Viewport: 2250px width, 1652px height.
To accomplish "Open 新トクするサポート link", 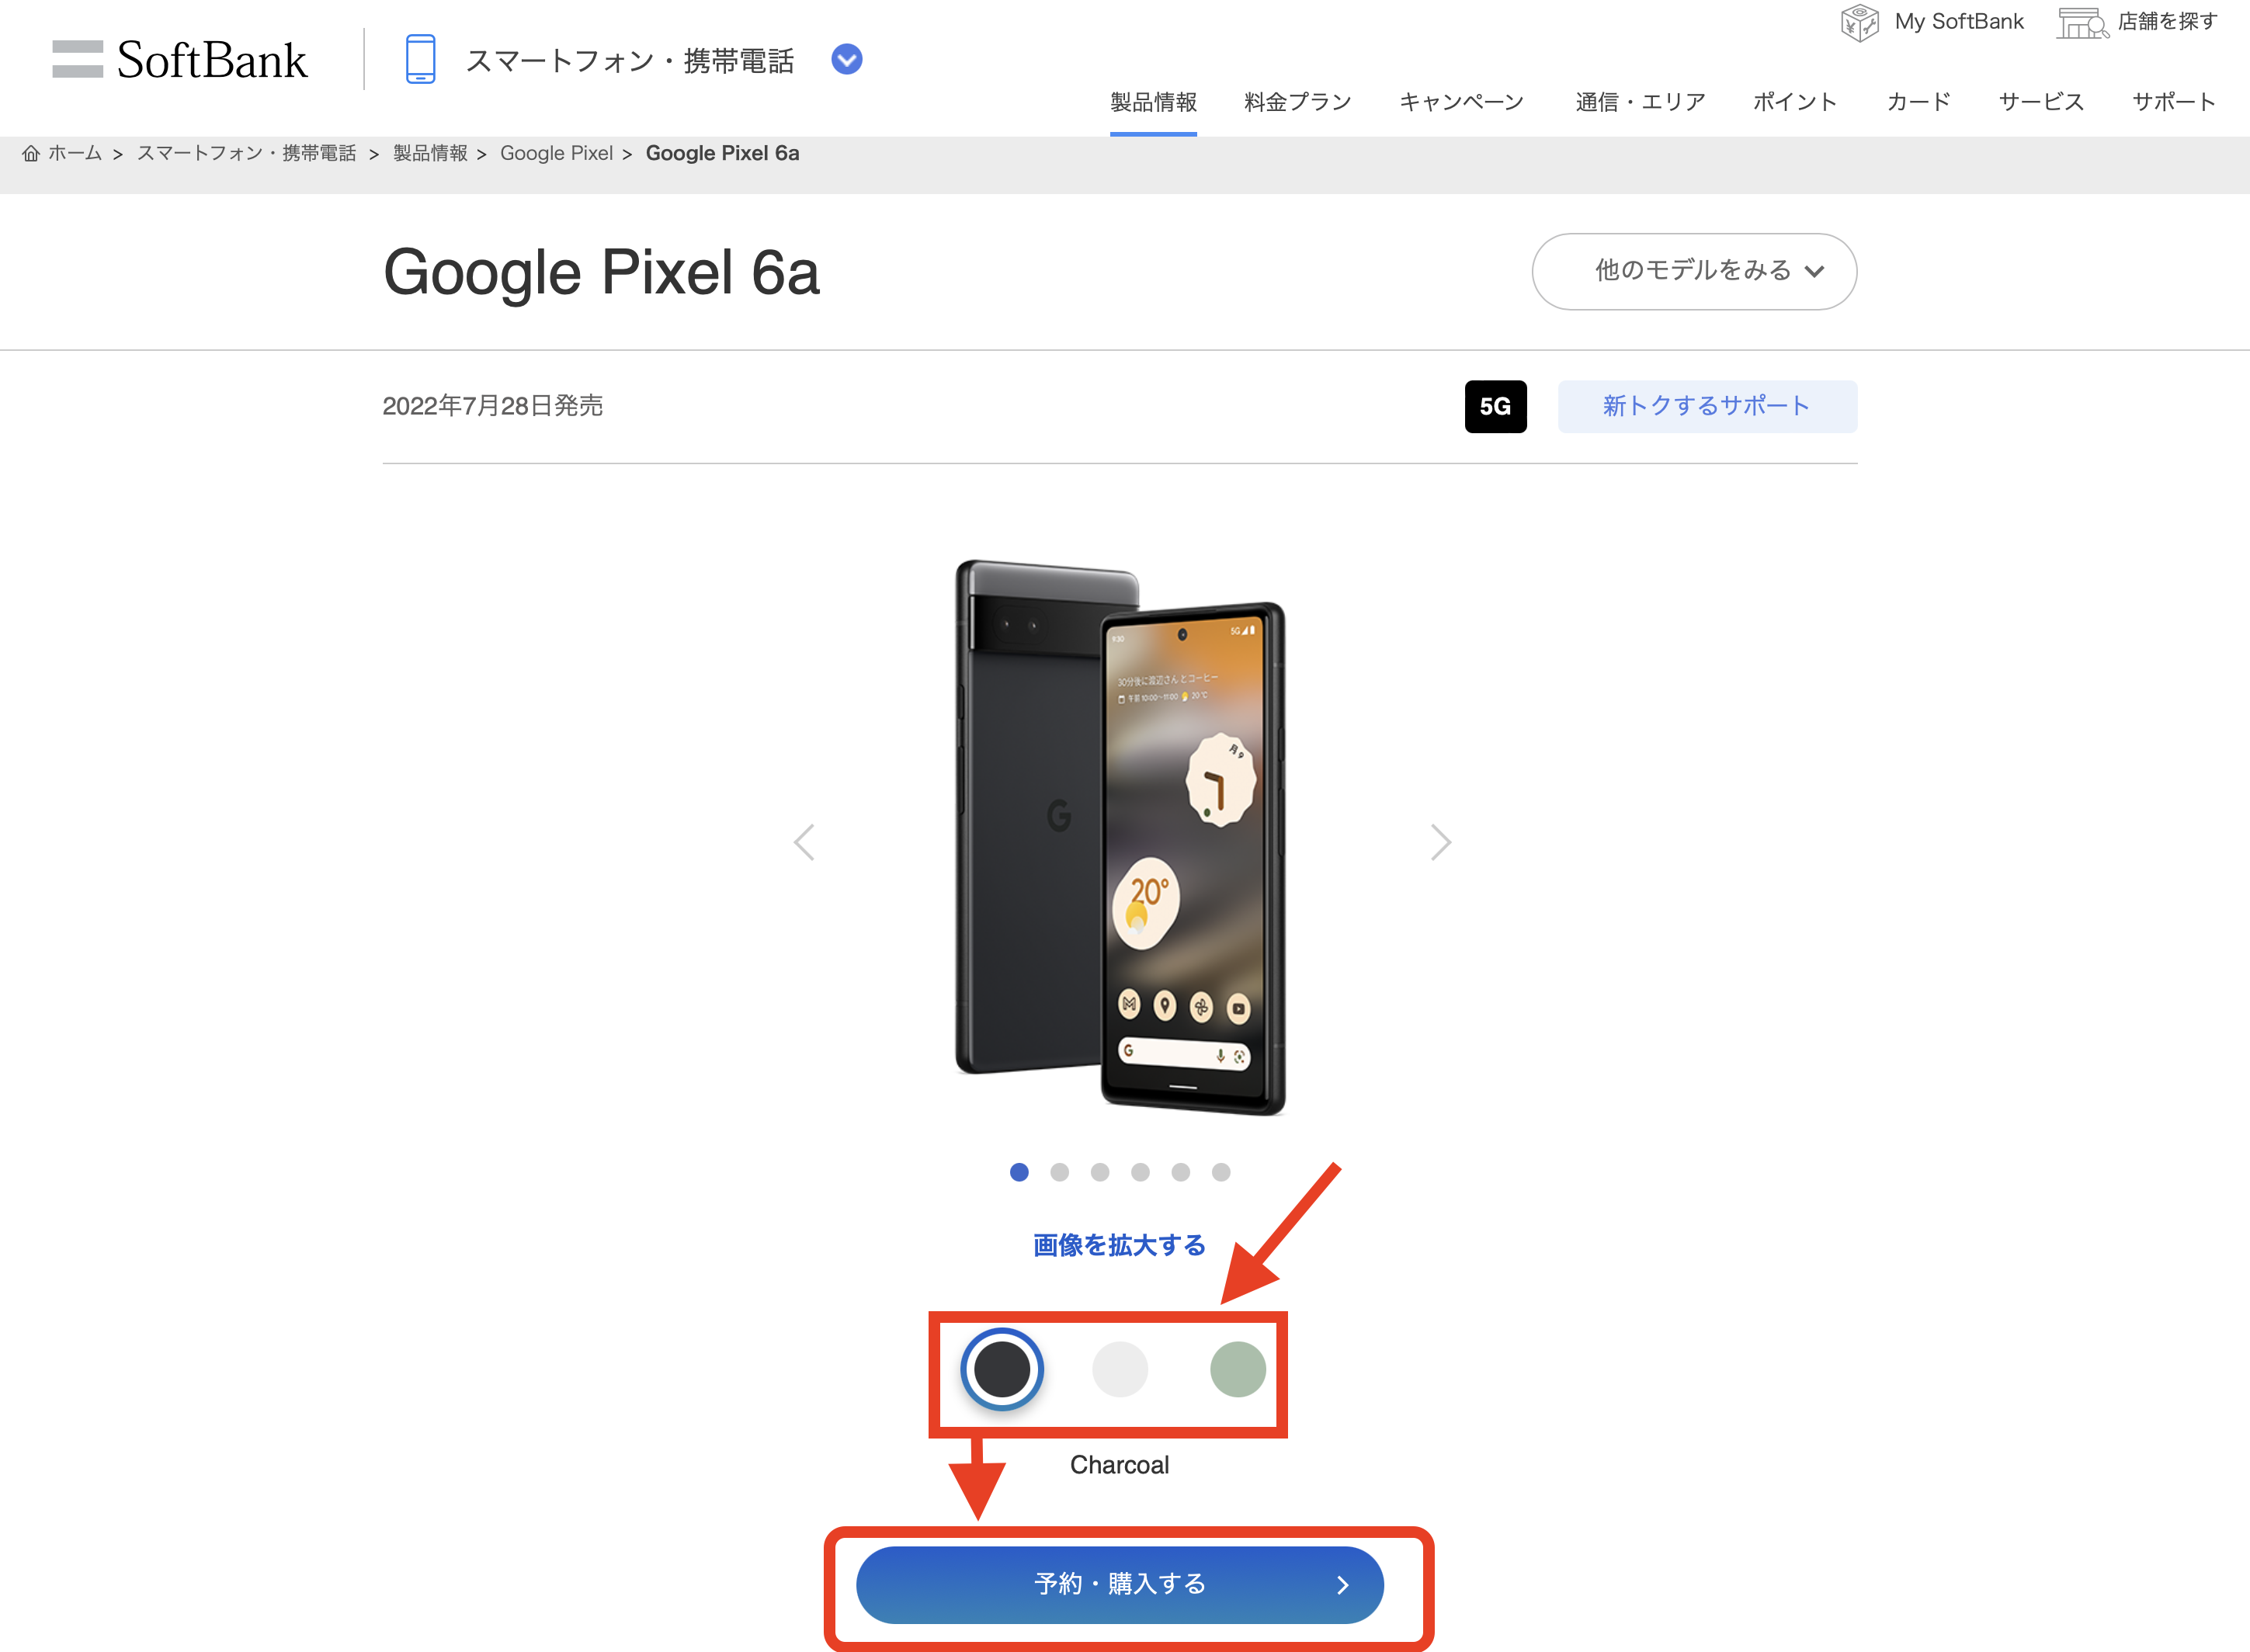I will point(1707,406).
